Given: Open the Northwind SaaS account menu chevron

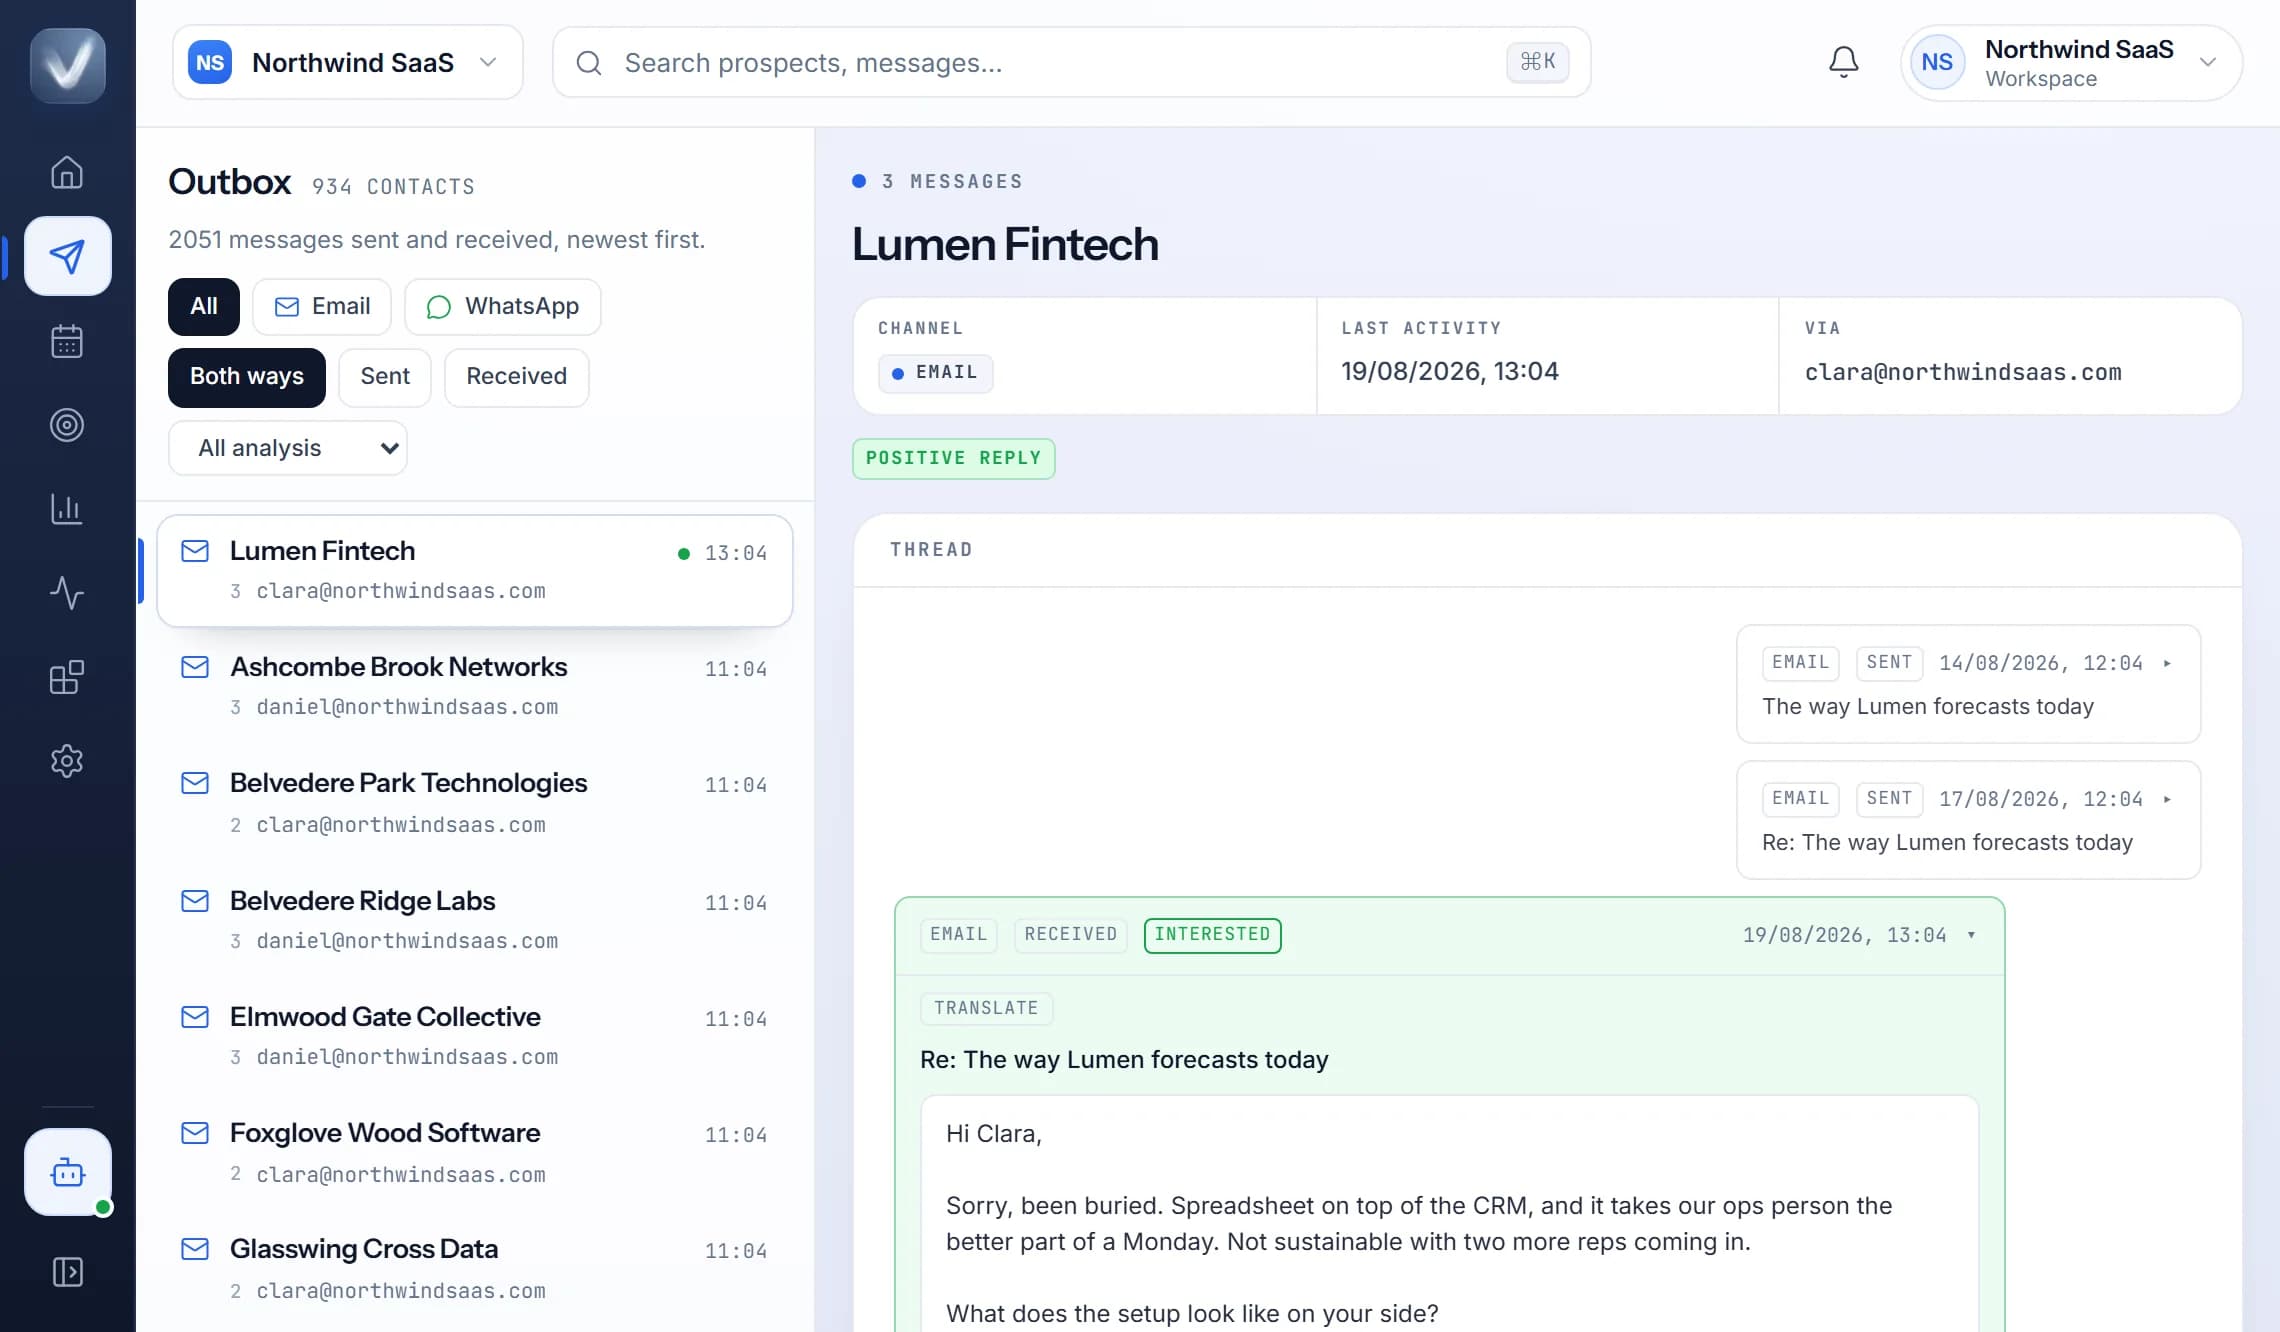Looking at the screenshot, I should tap(2208, 62).
